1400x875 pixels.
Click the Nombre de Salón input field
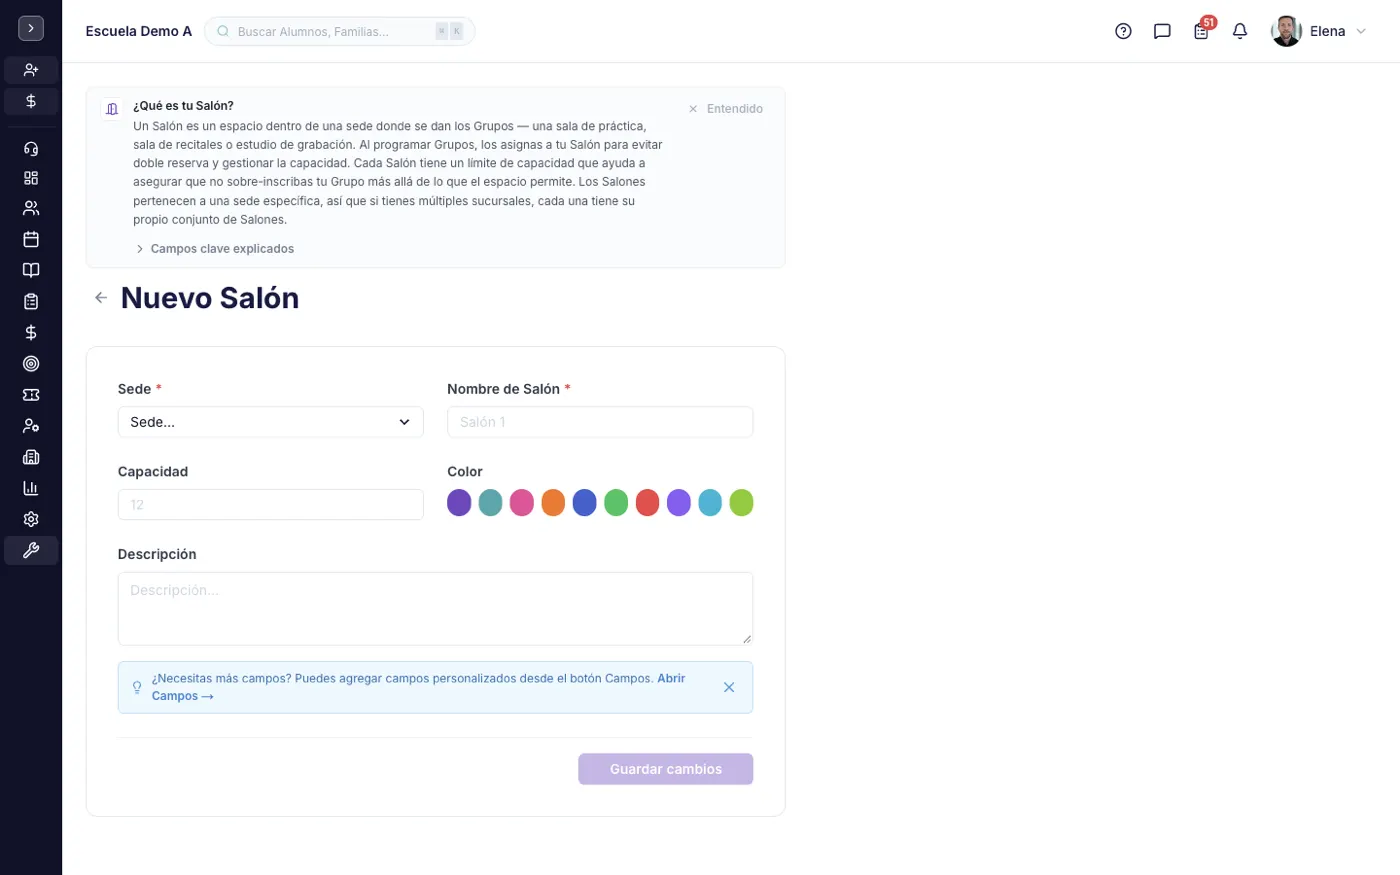[x=600, y=422]
